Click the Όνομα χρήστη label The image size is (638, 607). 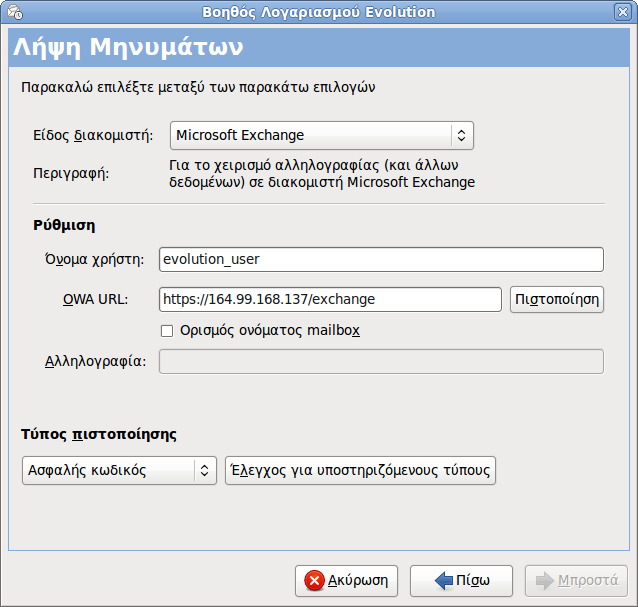[94, 259]
